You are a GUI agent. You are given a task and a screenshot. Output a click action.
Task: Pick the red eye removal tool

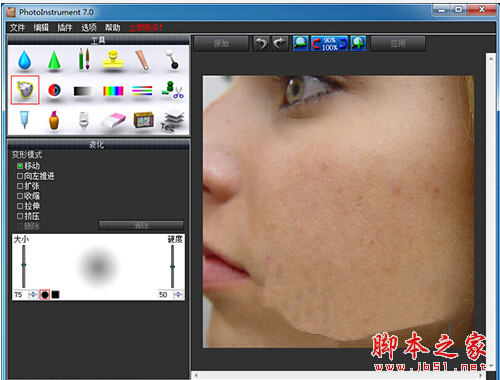pos(54,90)
